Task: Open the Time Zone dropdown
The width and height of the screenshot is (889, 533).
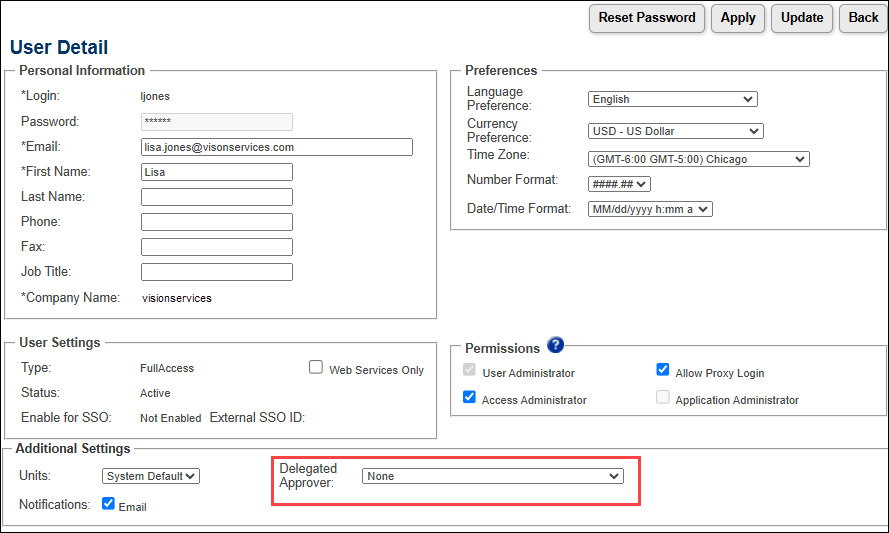Action: tap(698, 159)
